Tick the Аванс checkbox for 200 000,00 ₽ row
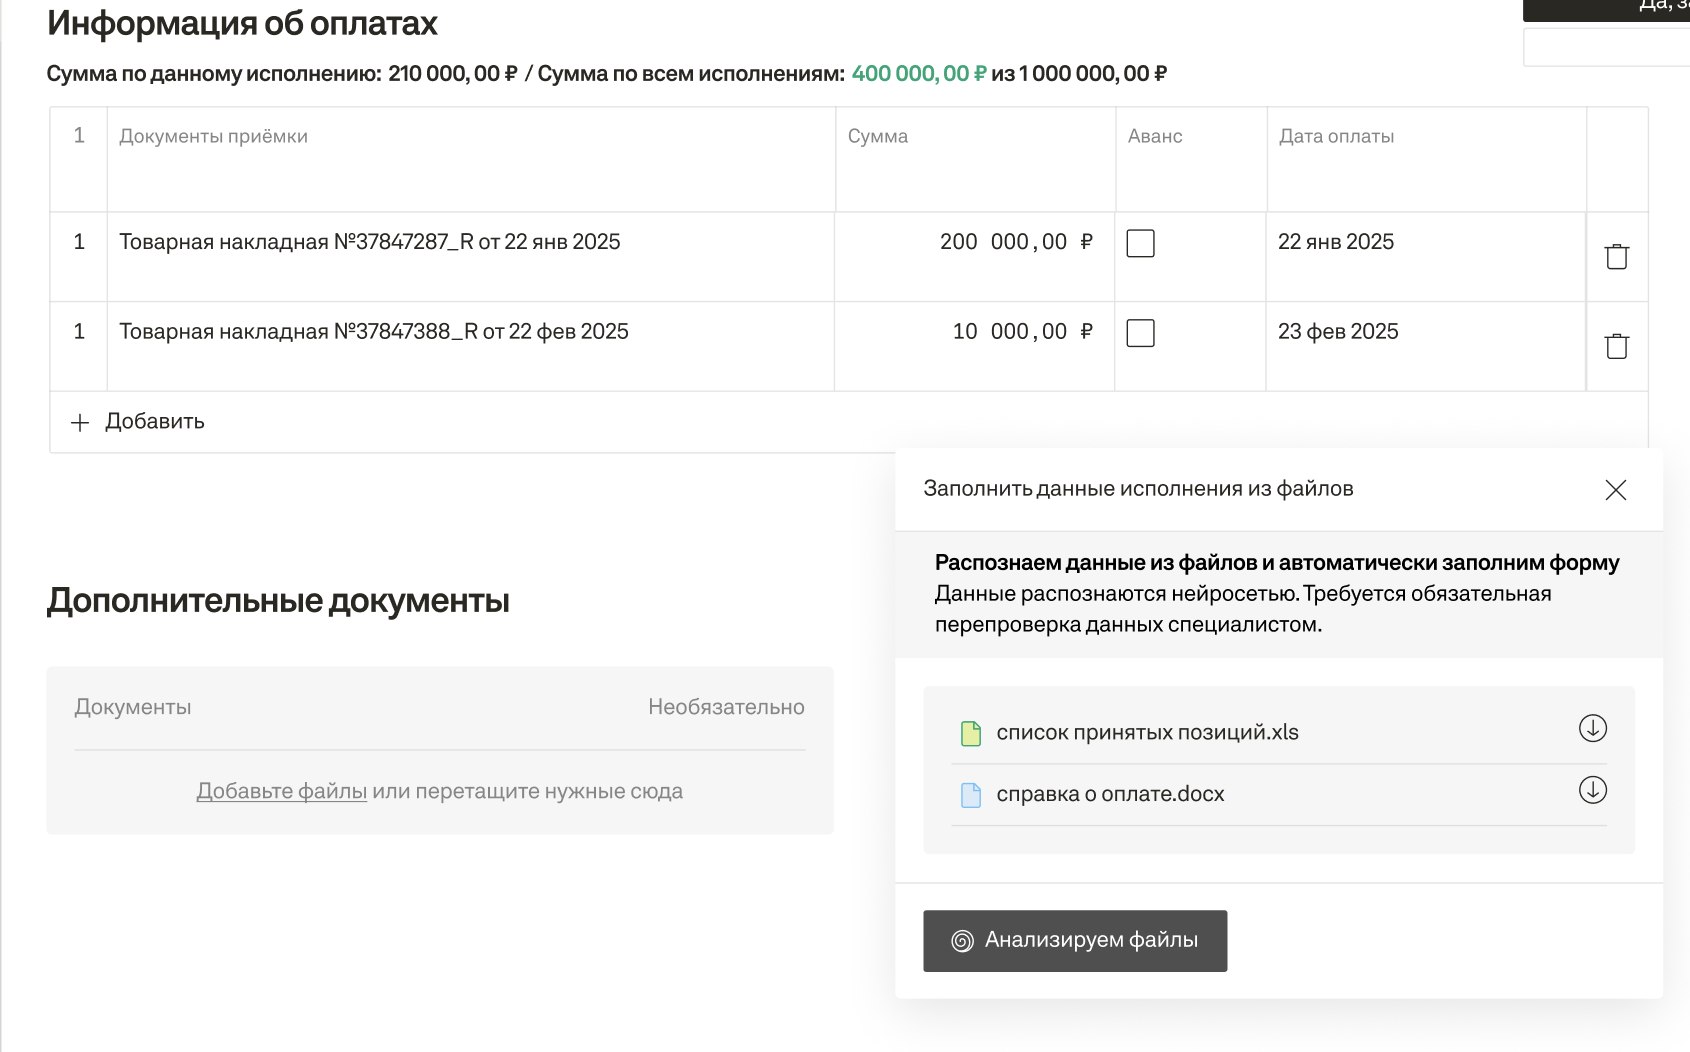The height and width of the screenshot is (1052, 1690). pos(1140,243)
